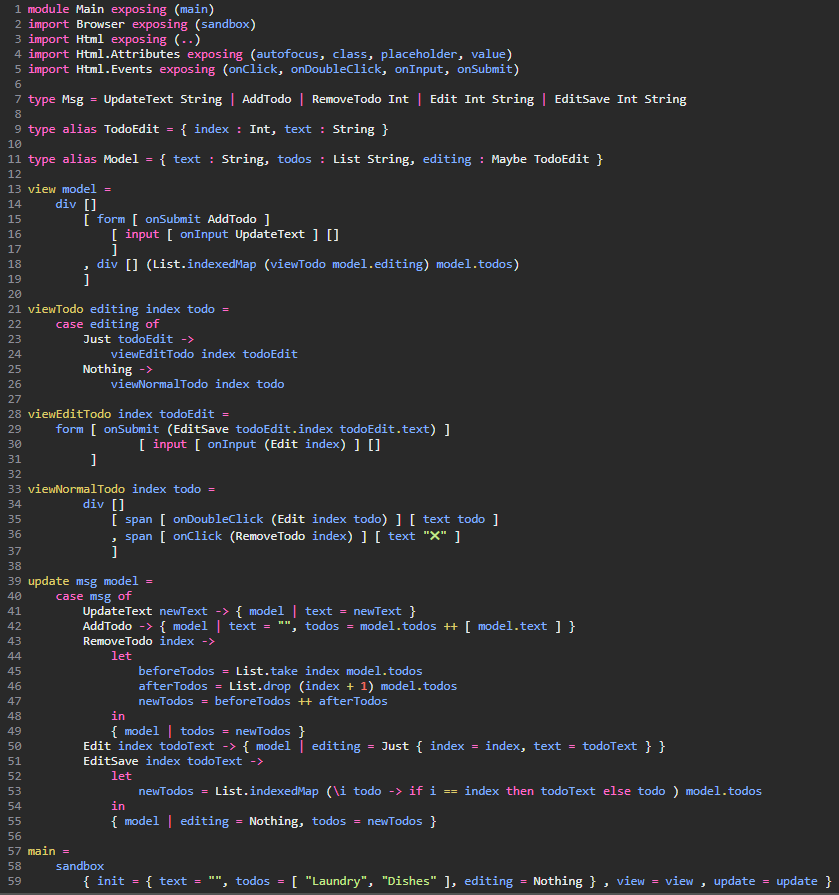839x895 pixels.
Task: Click "case msg of" on line 40
Action: pyautogui.click(x=94, y=596)
